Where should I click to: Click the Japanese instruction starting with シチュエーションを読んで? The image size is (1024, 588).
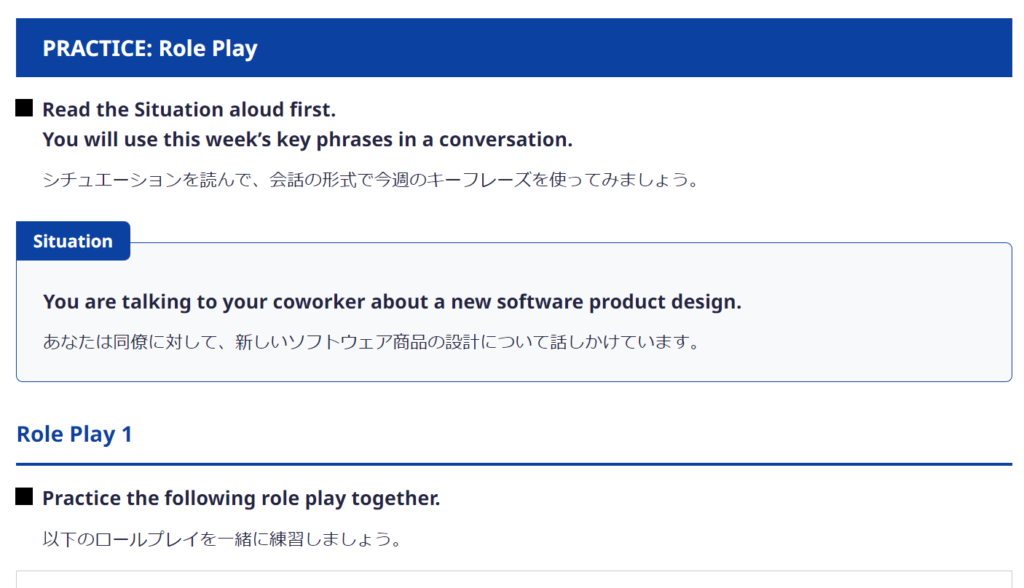click(369, 180)
